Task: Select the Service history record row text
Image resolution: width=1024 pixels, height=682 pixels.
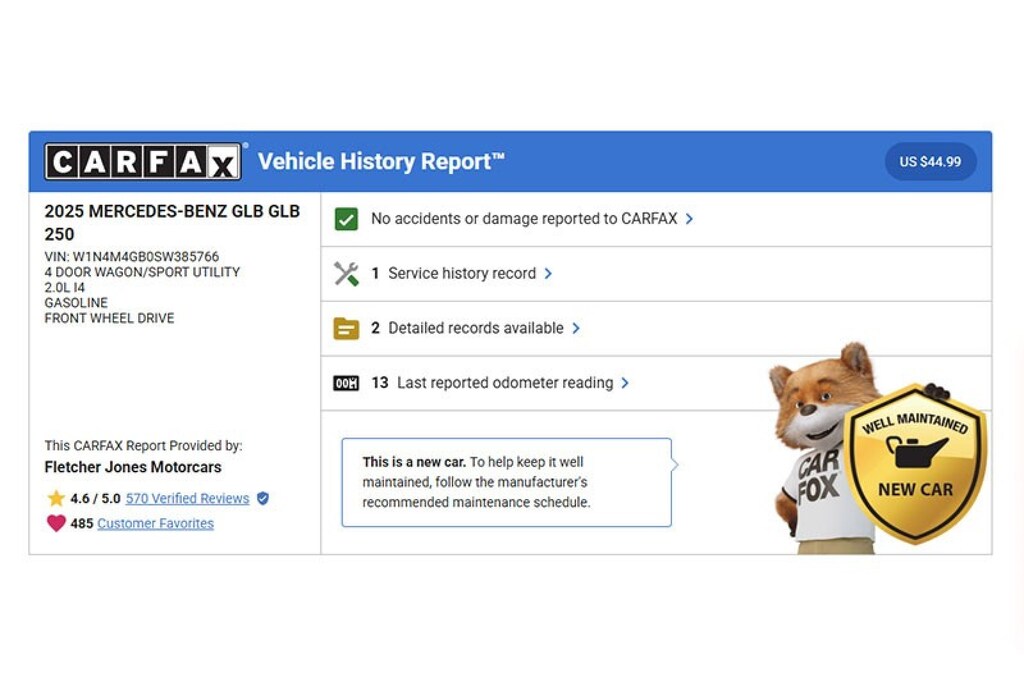Action: (x=462, y=274)
